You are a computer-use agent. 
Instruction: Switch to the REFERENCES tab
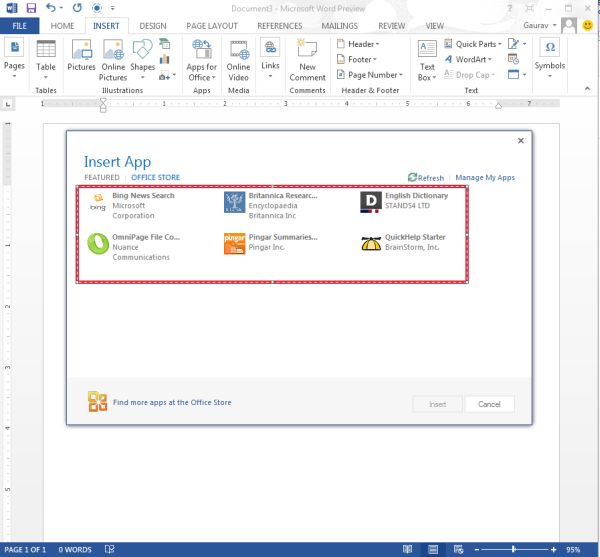pos(280,26)
